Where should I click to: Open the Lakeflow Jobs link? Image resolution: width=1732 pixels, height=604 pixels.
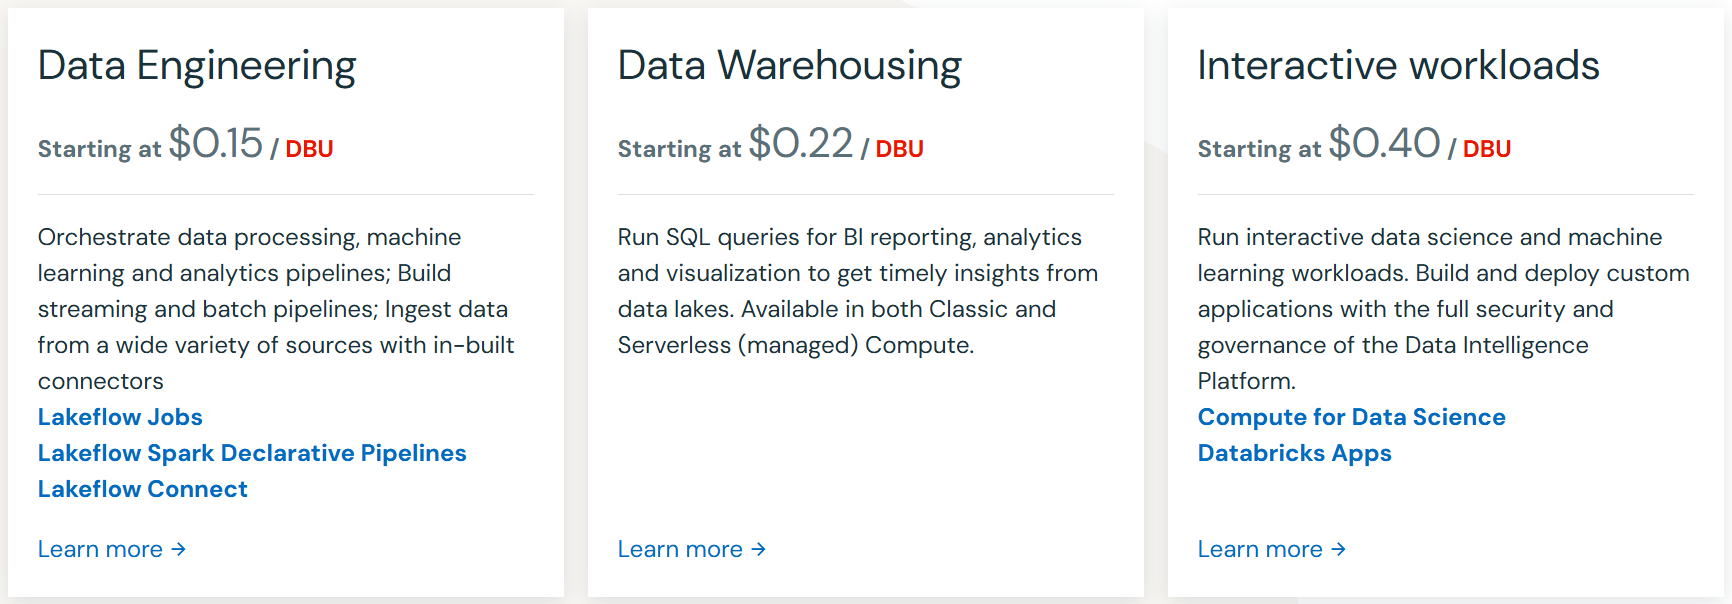[x=119, y=417]
